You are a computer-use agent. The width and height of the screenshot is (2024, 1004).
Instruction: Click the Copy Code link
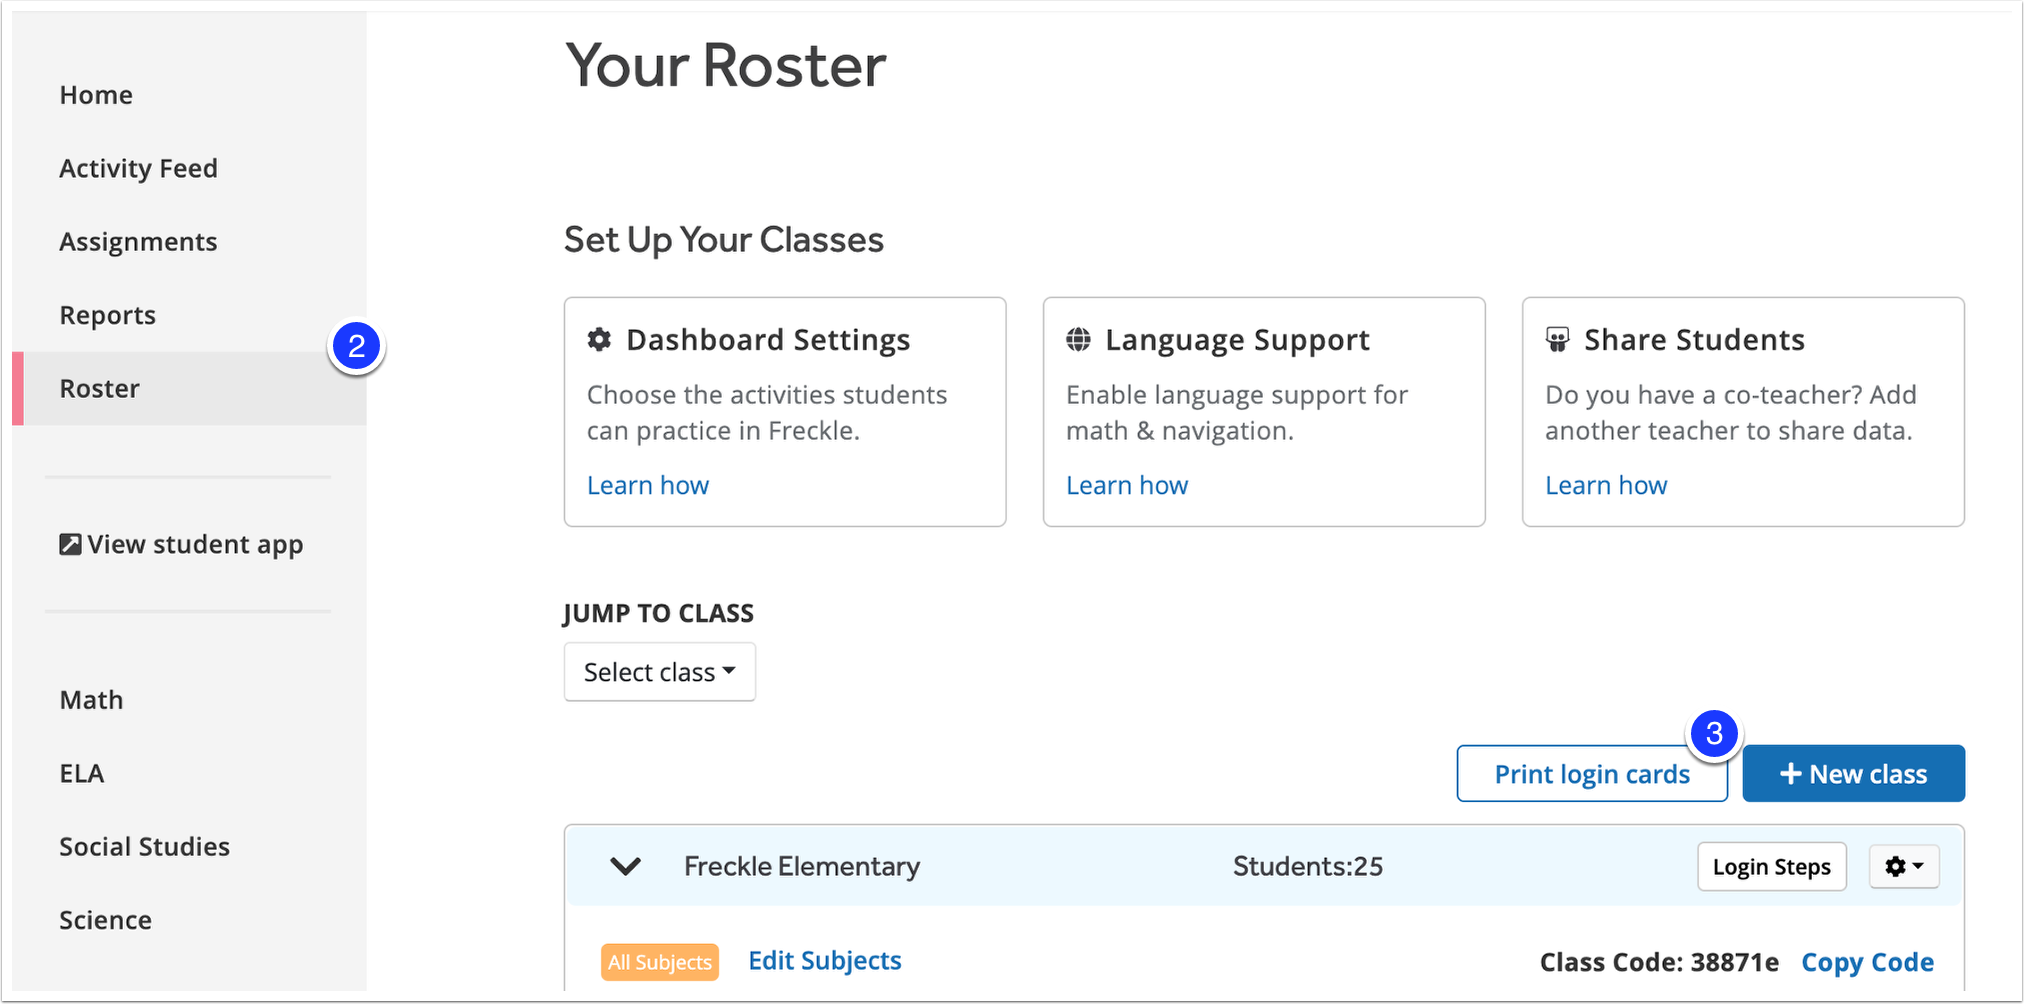tap(1867, 962)
